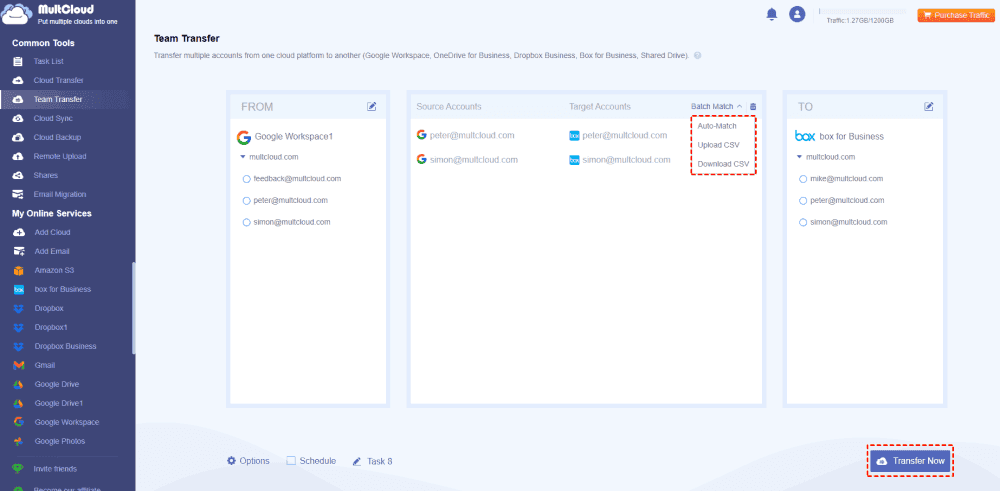Open transfer Options settings

pyautogui.click(x=248, y=460)
